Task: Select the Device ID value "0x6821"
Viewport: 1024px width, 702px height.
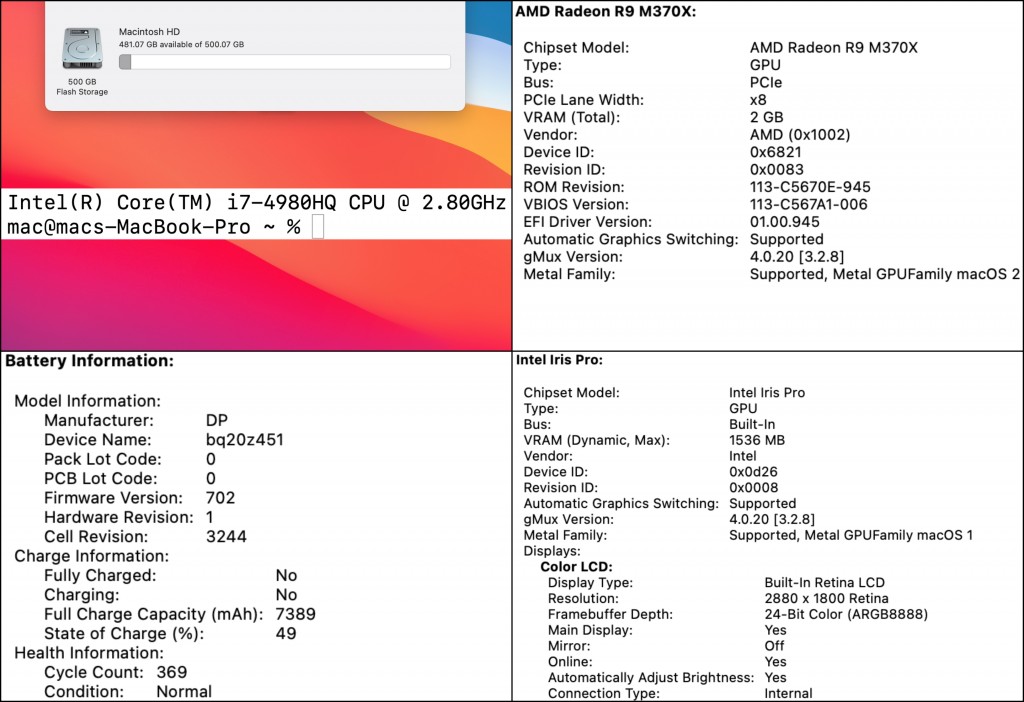Action: click(775, 152)
